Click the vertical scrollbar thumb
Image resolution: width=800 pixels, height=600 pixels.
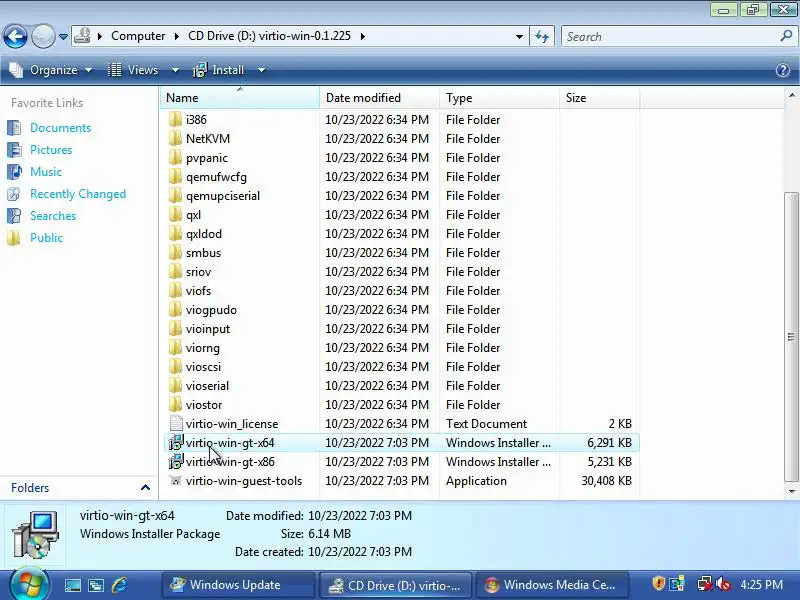tap(791, 337)
